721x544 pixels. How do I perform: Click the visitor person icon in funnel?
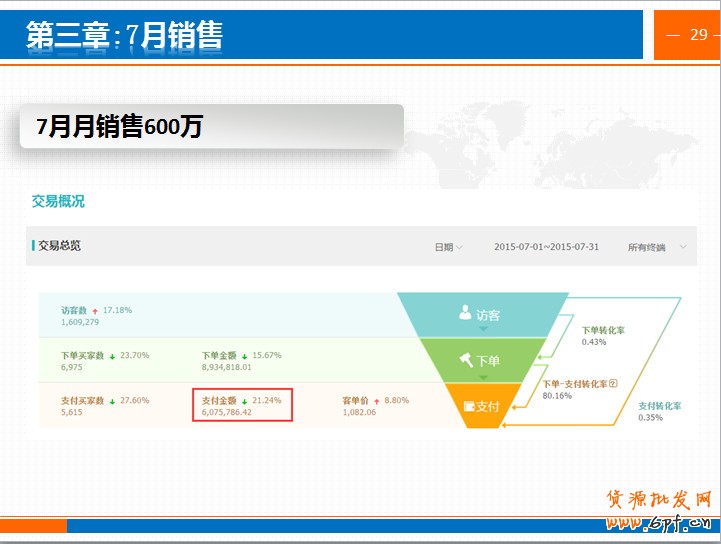(465, 313)
